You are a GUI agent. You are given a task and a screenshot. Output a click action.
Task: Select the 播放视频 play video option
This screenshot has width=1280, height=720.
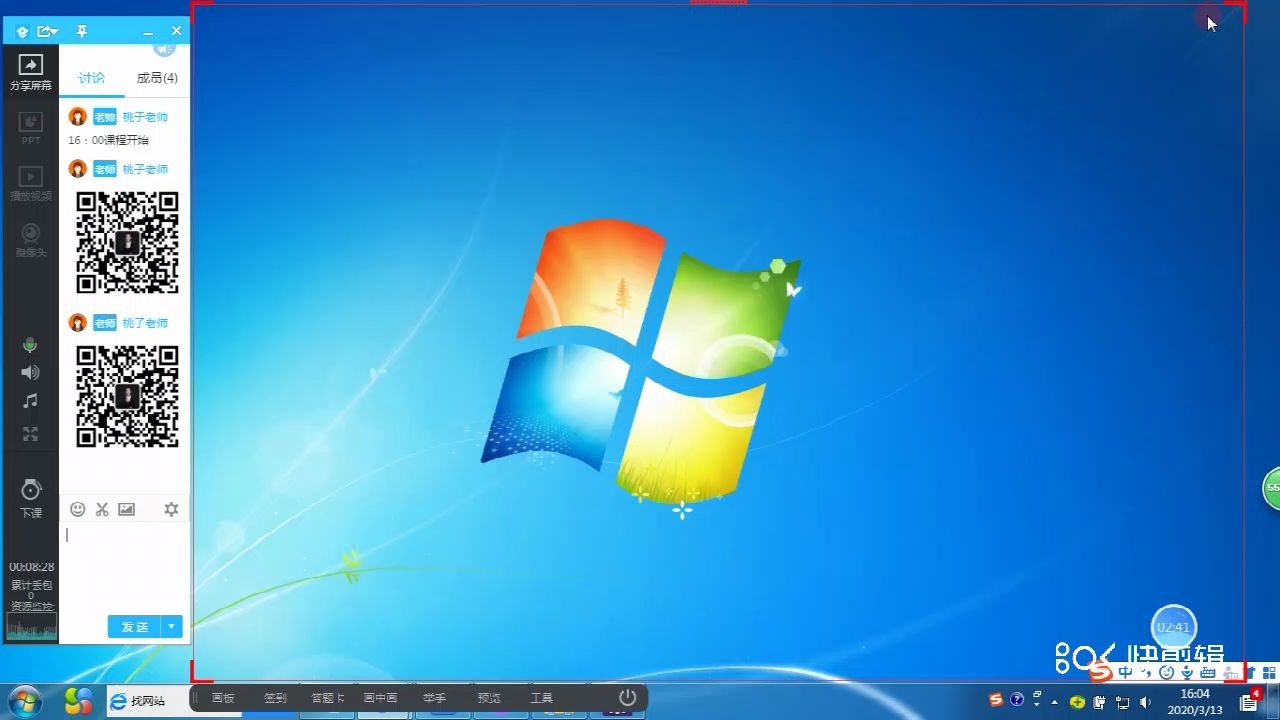pyautogui.click(x=31, y=184)
